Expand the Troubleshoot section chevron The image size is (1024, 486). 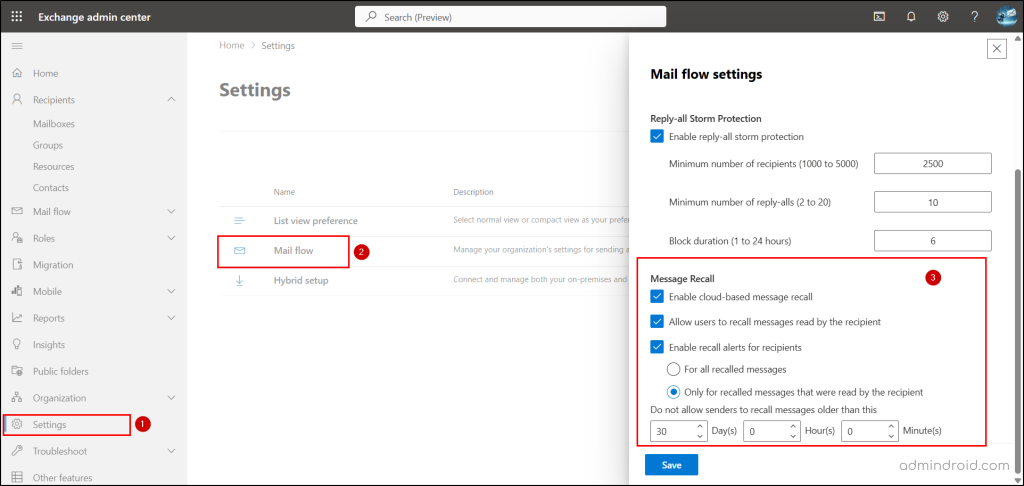(x=172, y=451)
